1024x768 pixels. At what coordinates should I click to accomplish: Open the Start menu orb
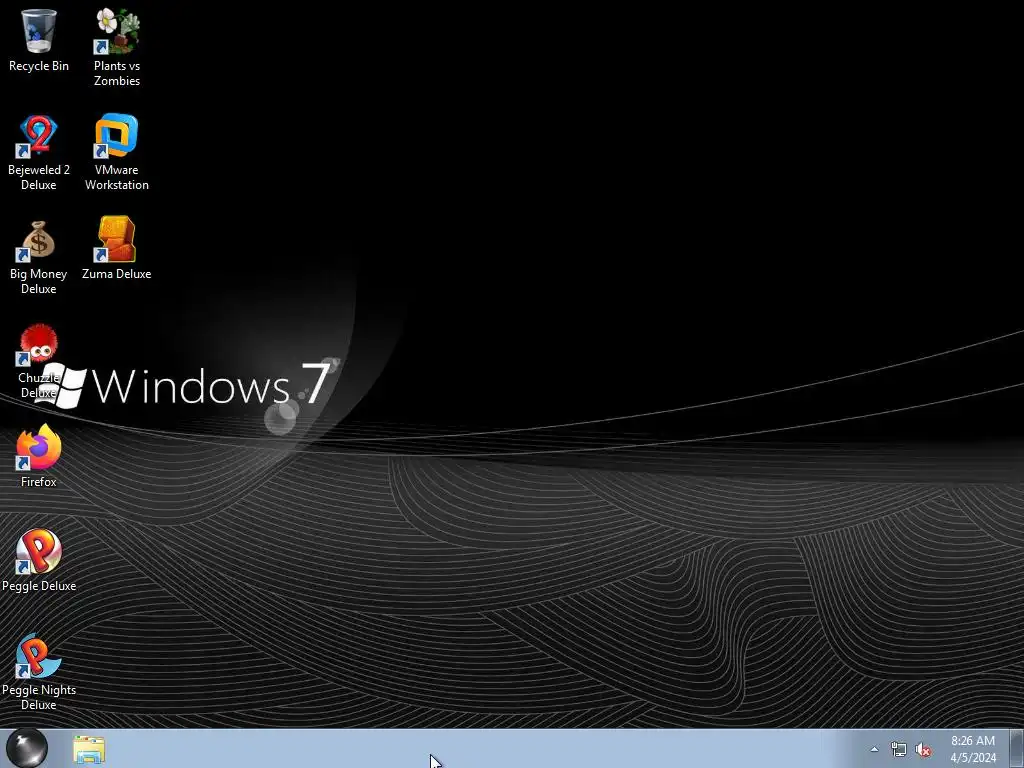pyautogui.click(x=27, y=748)
